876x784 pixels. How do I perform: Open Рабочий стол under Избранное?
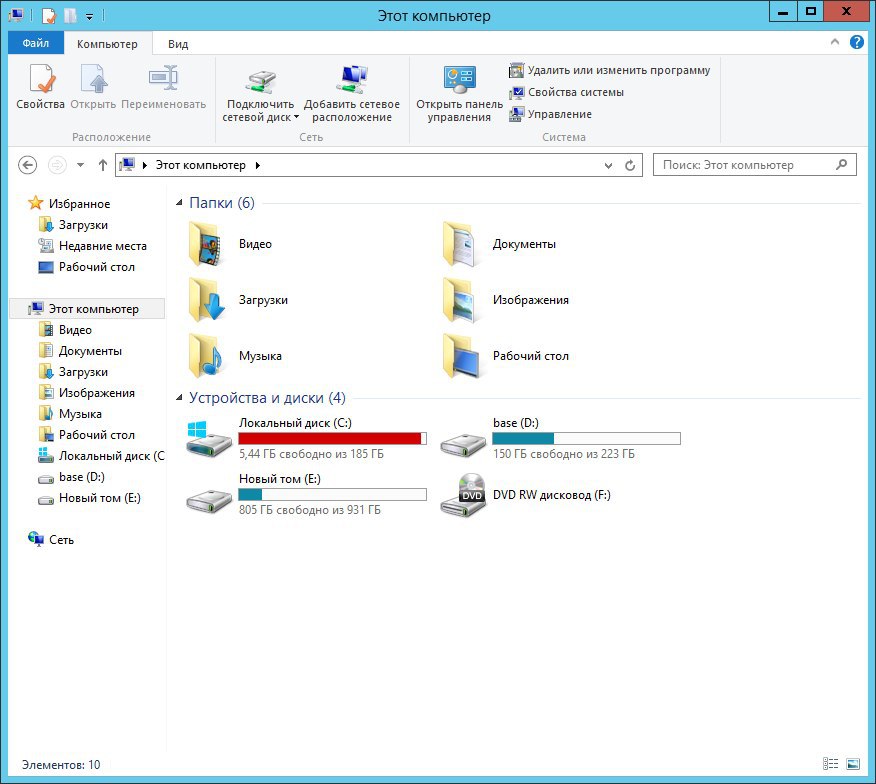[97, 267]
